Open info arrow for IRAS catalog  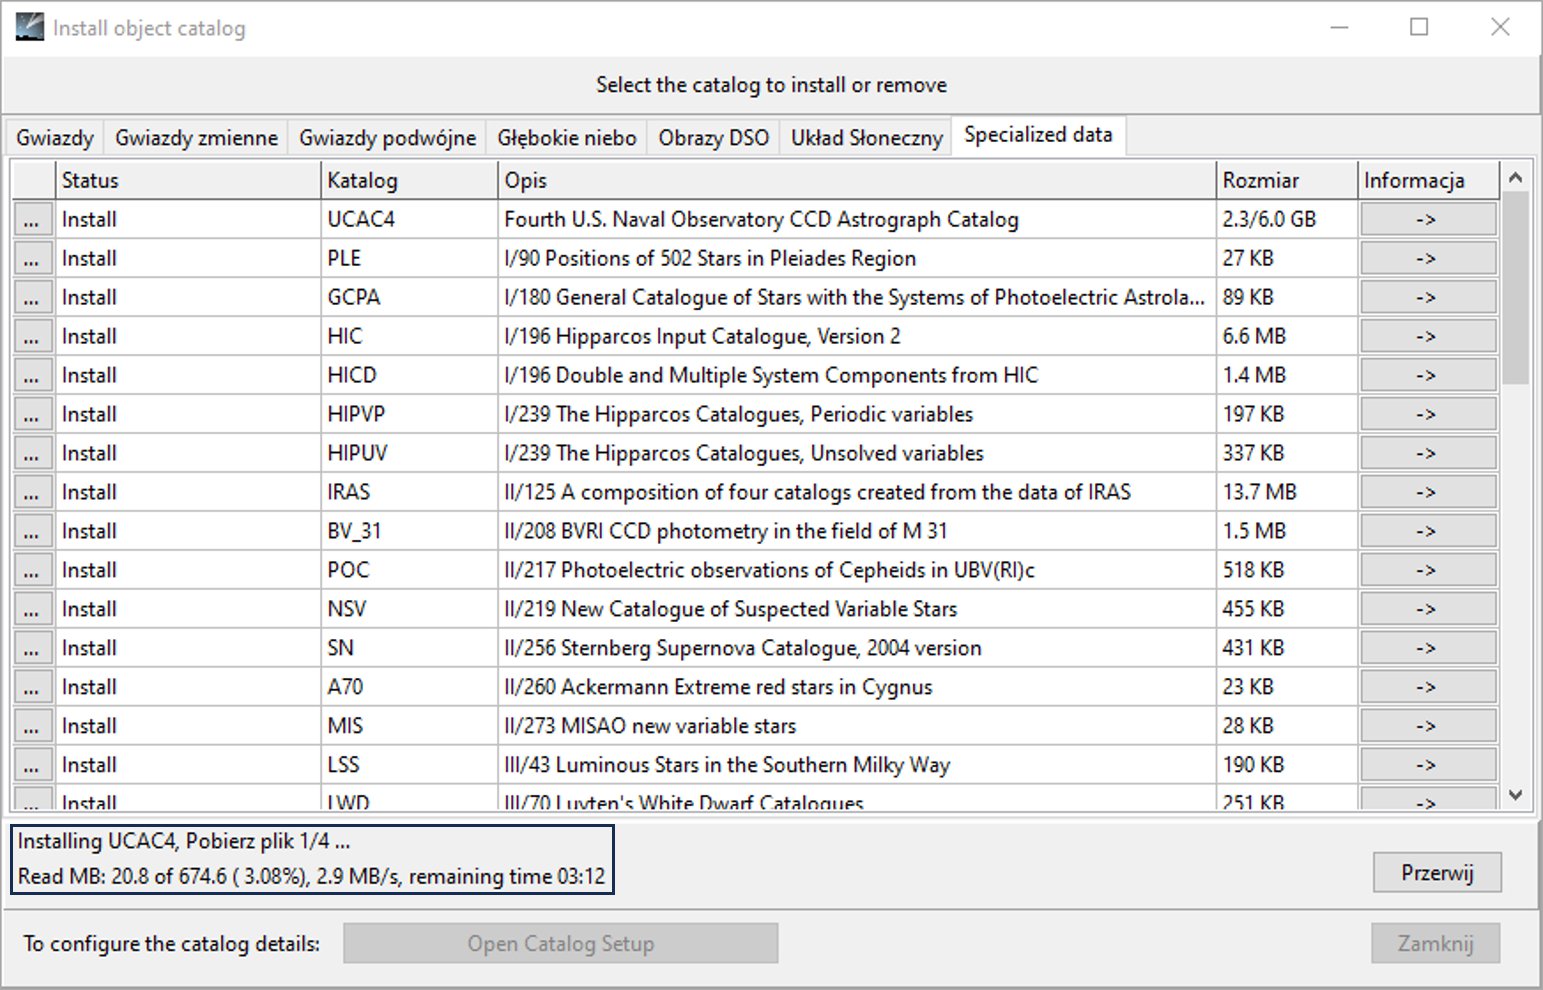1427,492
